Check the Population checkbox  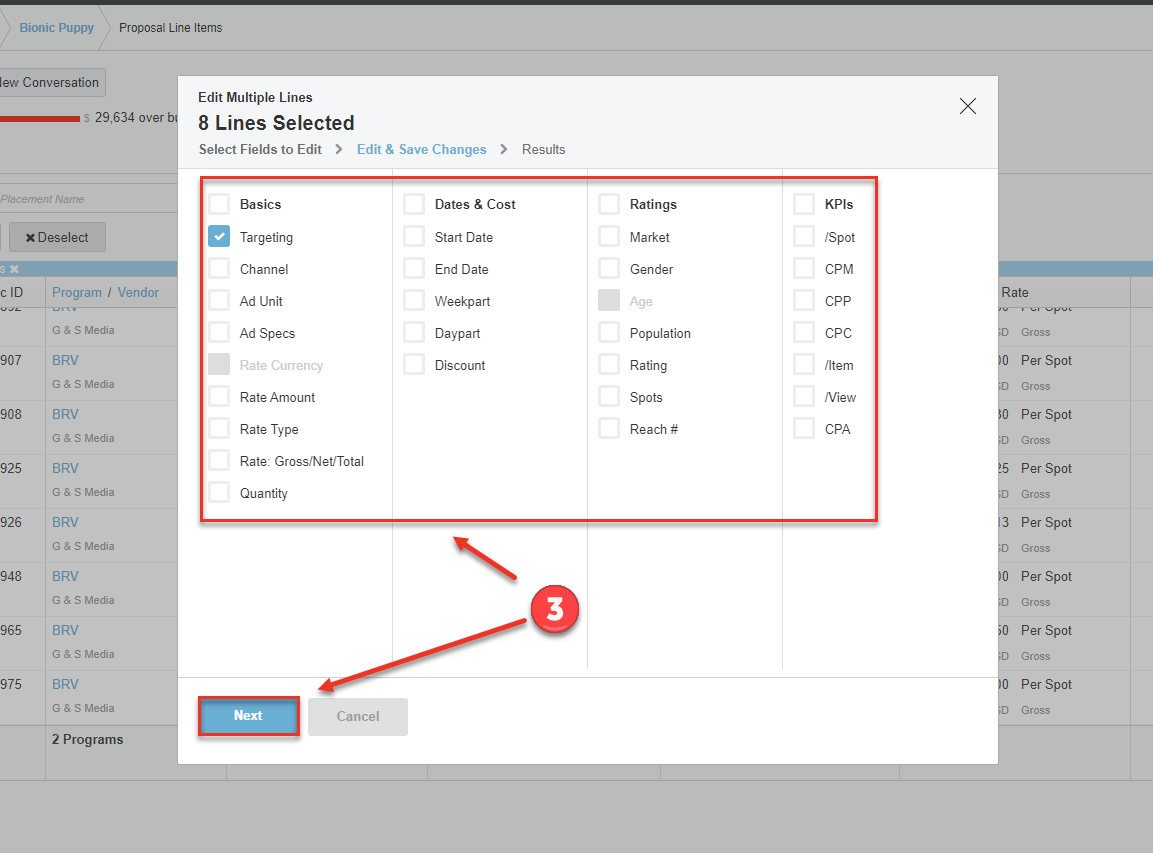pos(609,333)
